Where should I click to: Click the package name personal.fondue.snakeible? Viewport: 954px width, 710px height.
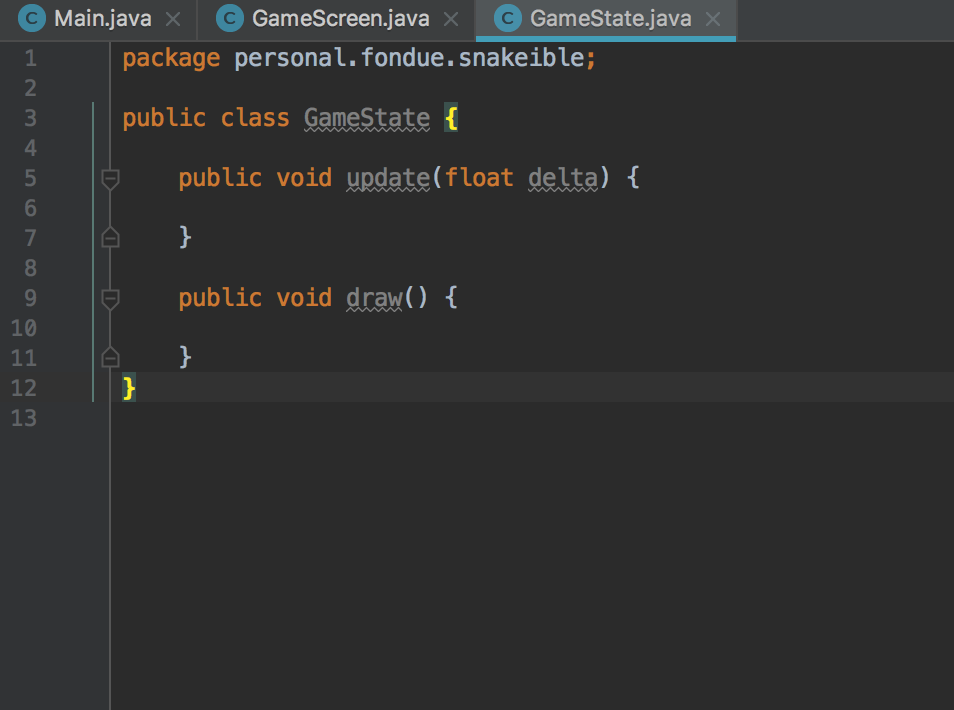(x=409, y=58)
